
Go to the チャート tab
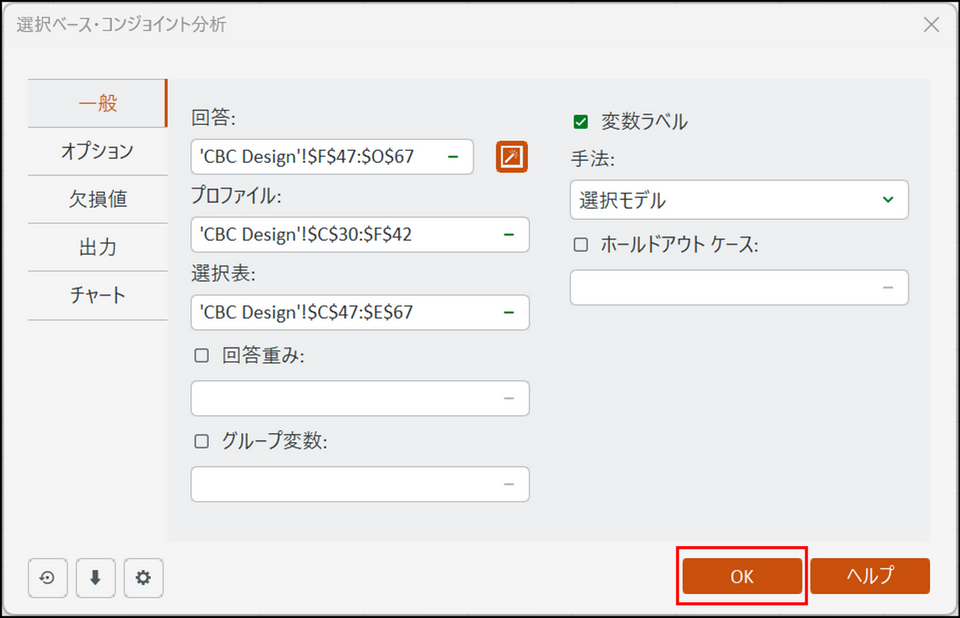pos(97,295)
